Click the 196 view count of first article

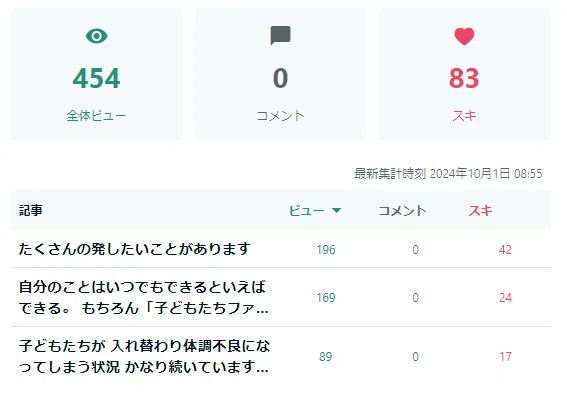click(326, 250)
